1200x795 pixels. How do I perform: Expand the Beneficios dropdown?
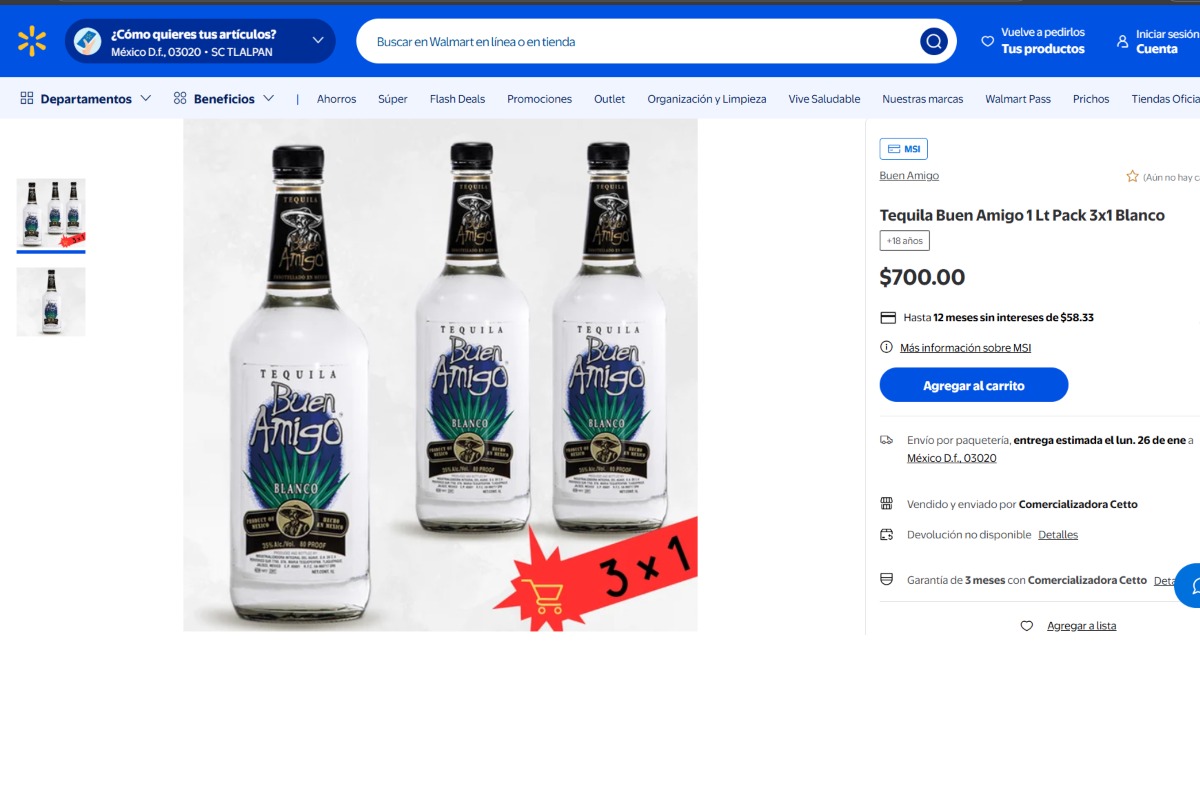(x=224, y=99)
